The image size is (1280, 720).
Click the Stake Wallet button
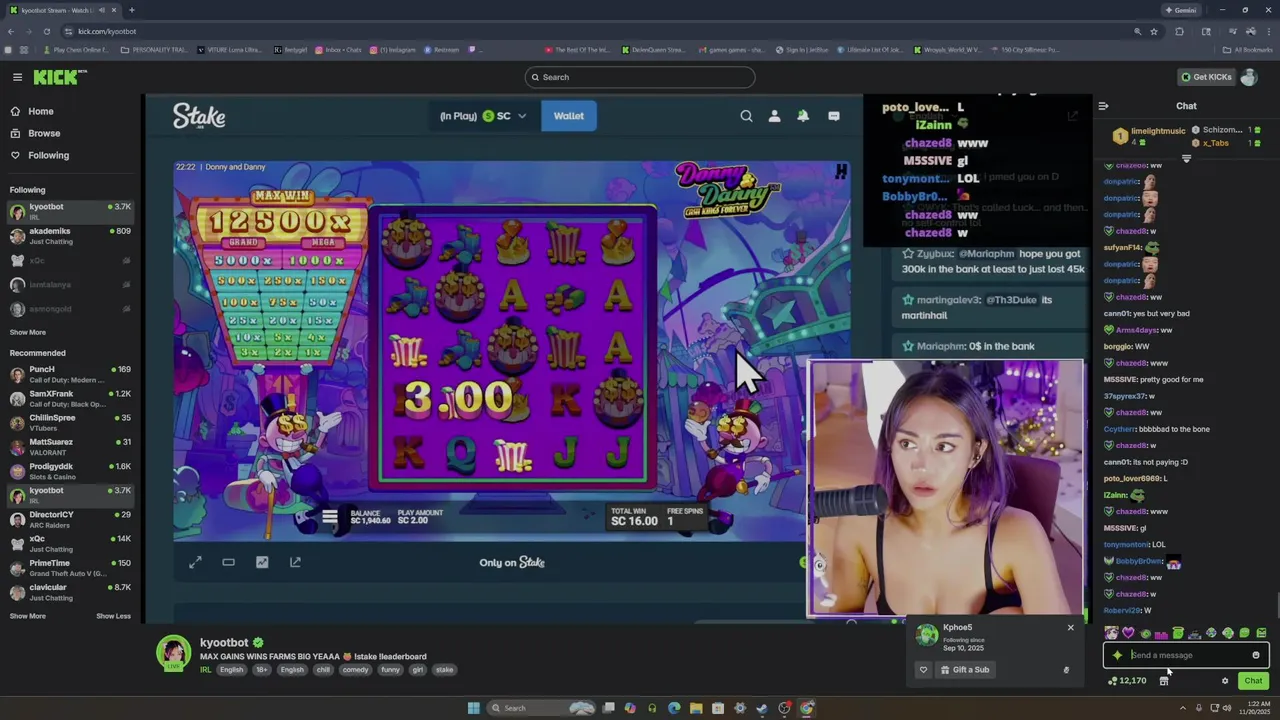pos(568,116)
